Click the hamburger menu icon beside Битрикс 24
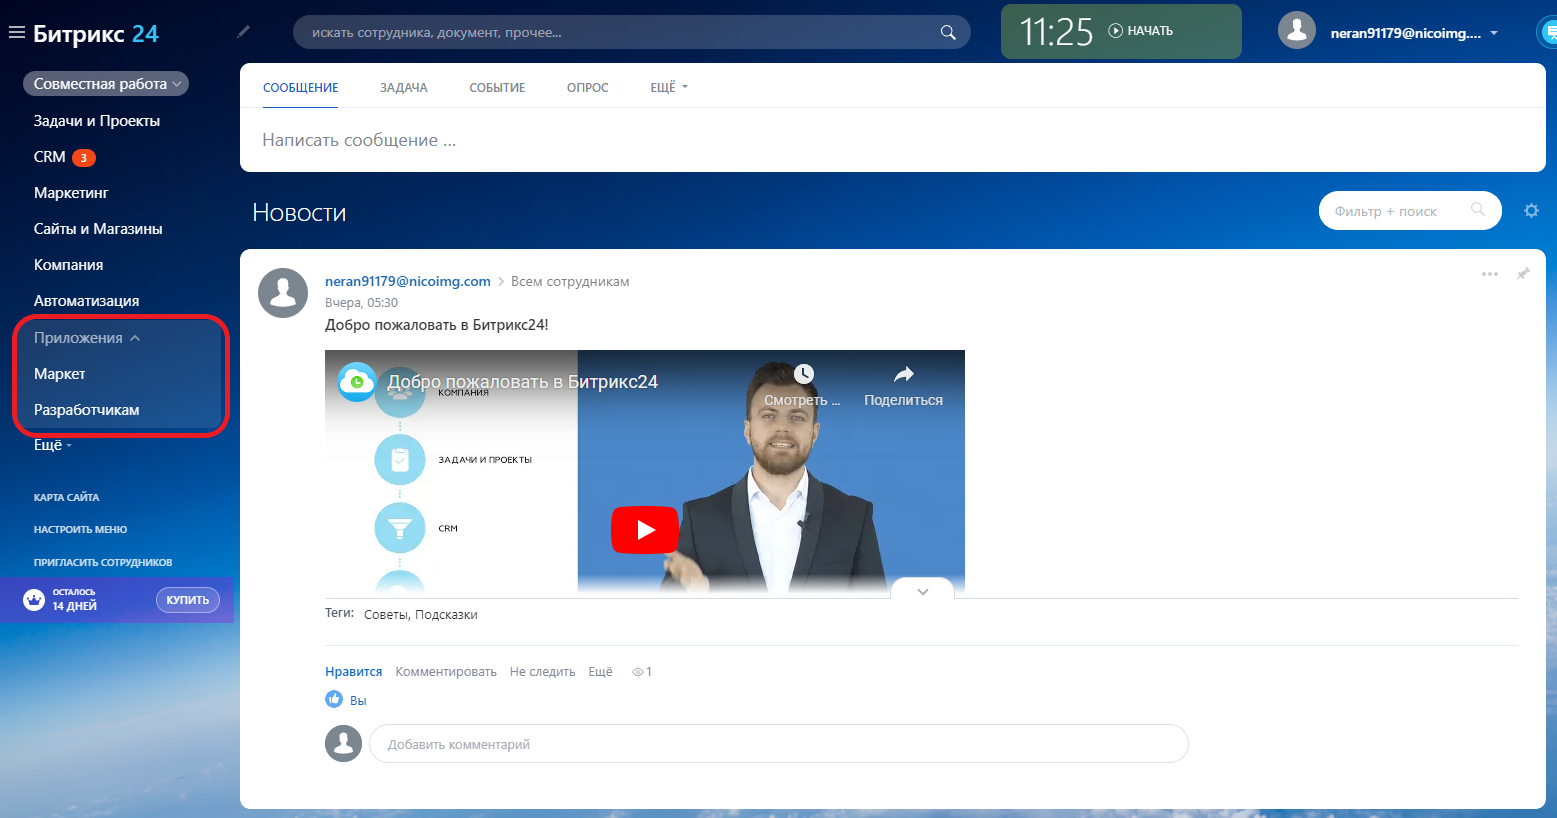The height and width of the screenshot is (818, 1557). 16,33
